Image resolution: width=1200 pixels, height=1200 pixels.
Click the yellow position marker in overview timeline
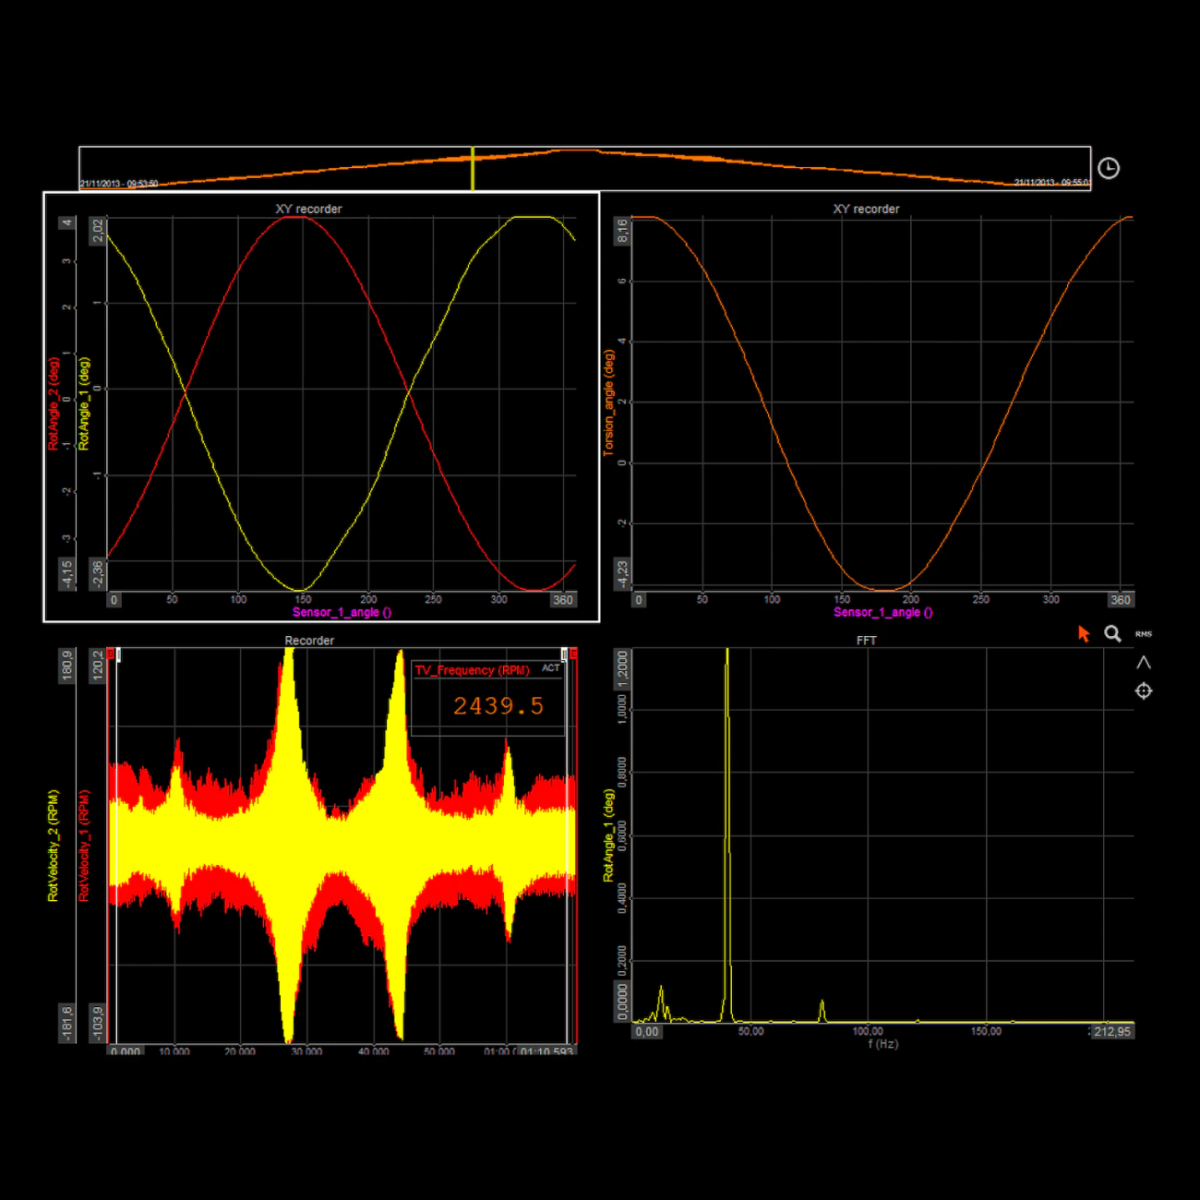(472, 168)
